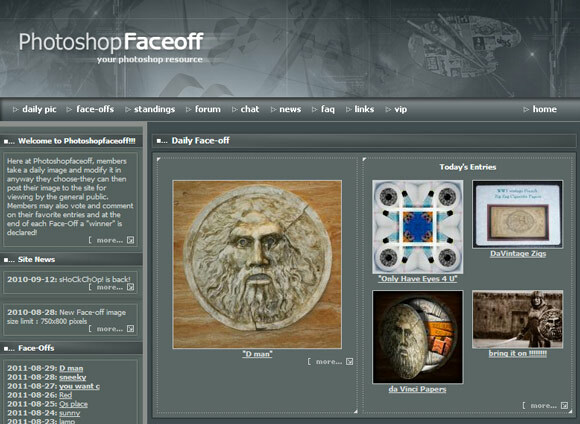Click arrow icon beside Today's Entries more link
This screenshot has height=424, width=580.
point(564,406)
